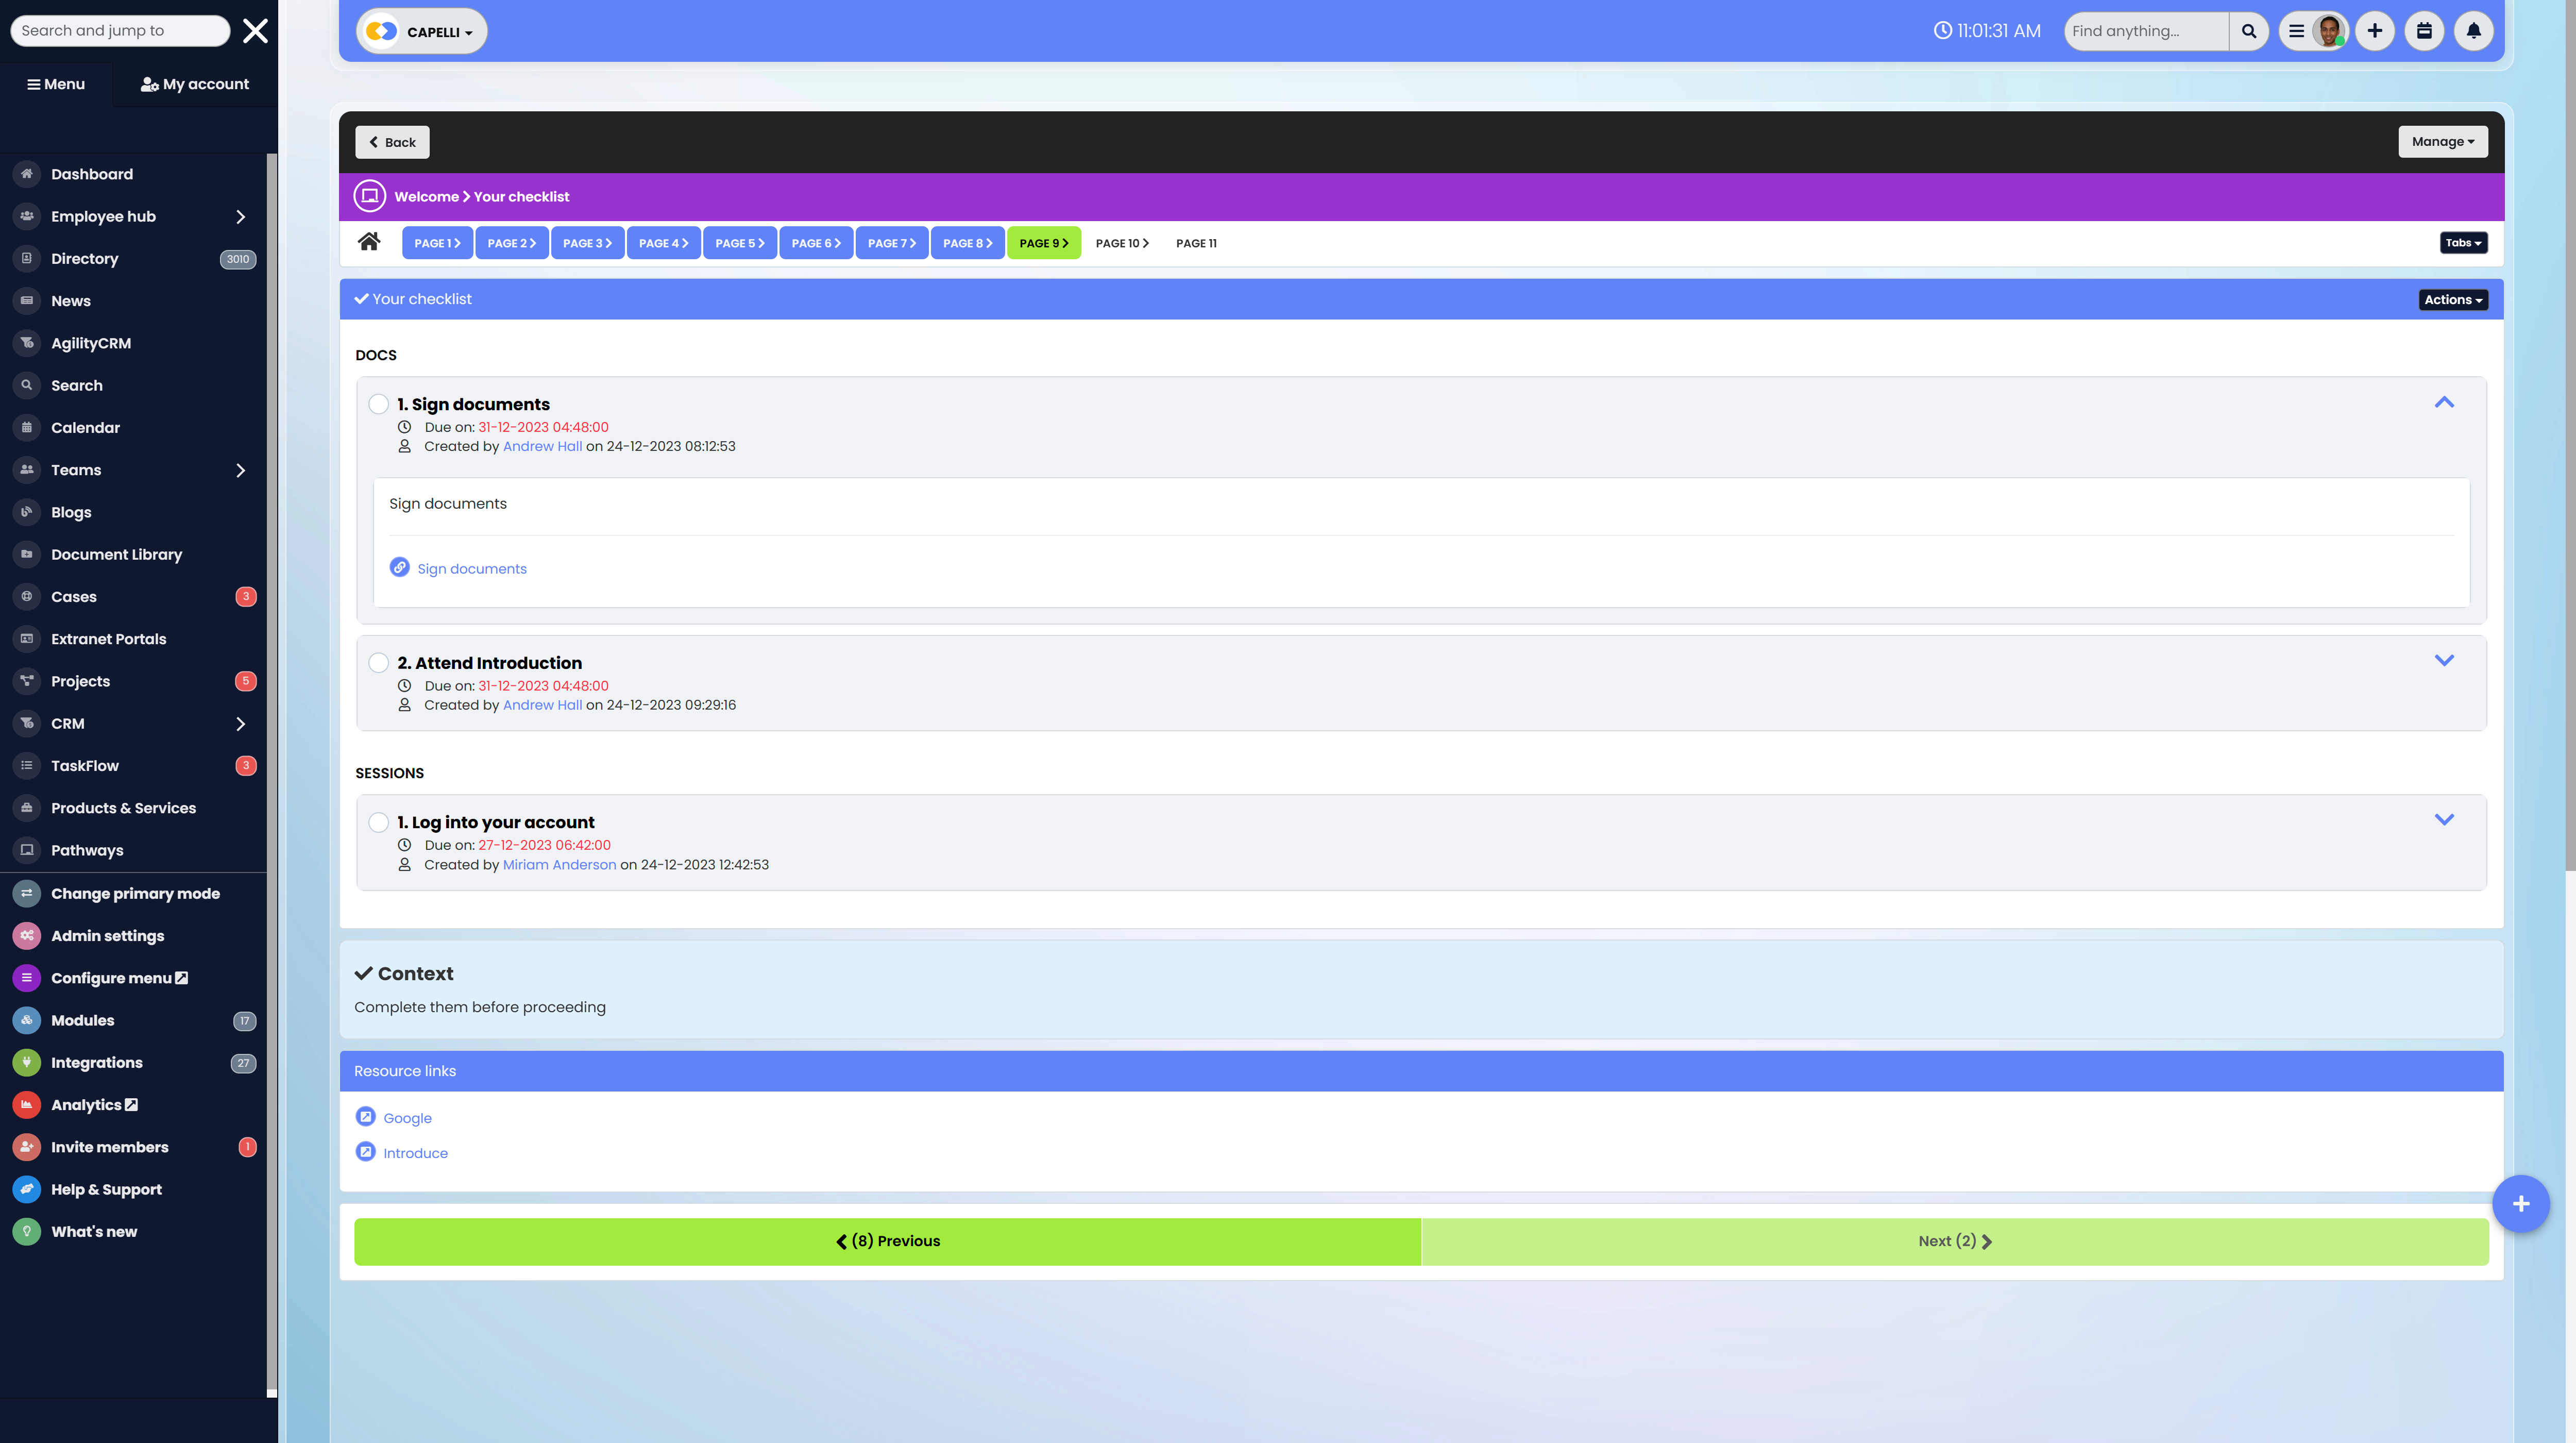Open the Google resource link
The width and height of the screenshot is (2576, 1443).
tap(407, 1118)
